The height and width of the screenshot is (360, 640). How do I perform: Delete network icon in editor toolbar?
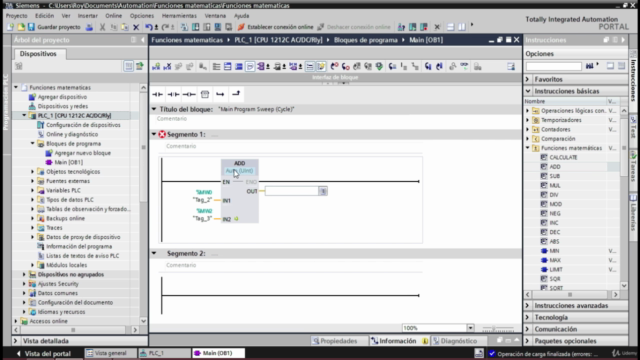pyautogui.click(x=167, y=66)
